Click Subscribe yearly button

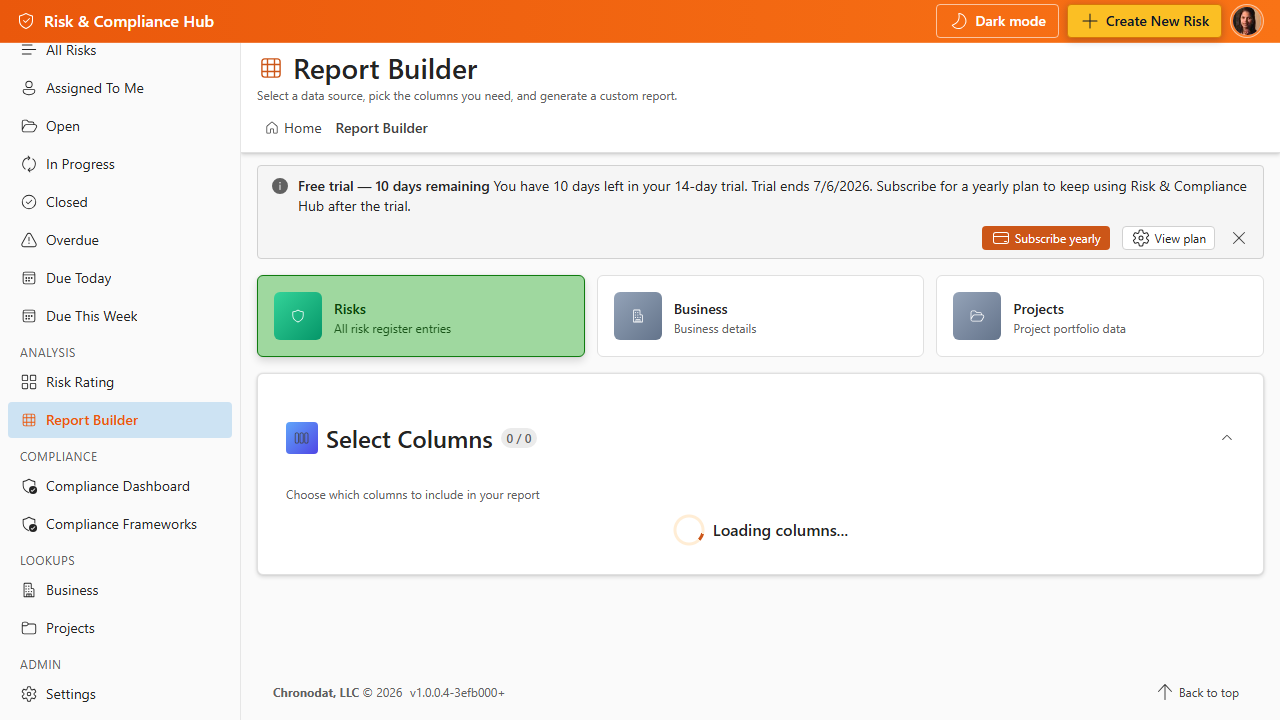(1046, 238)
